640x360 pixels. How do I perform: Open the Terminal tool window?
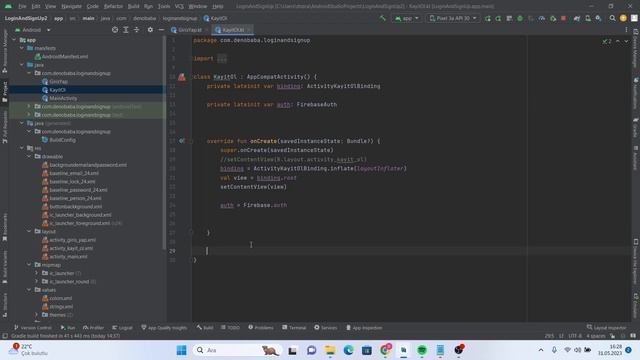pyautogui.click(x=294, y=328)
